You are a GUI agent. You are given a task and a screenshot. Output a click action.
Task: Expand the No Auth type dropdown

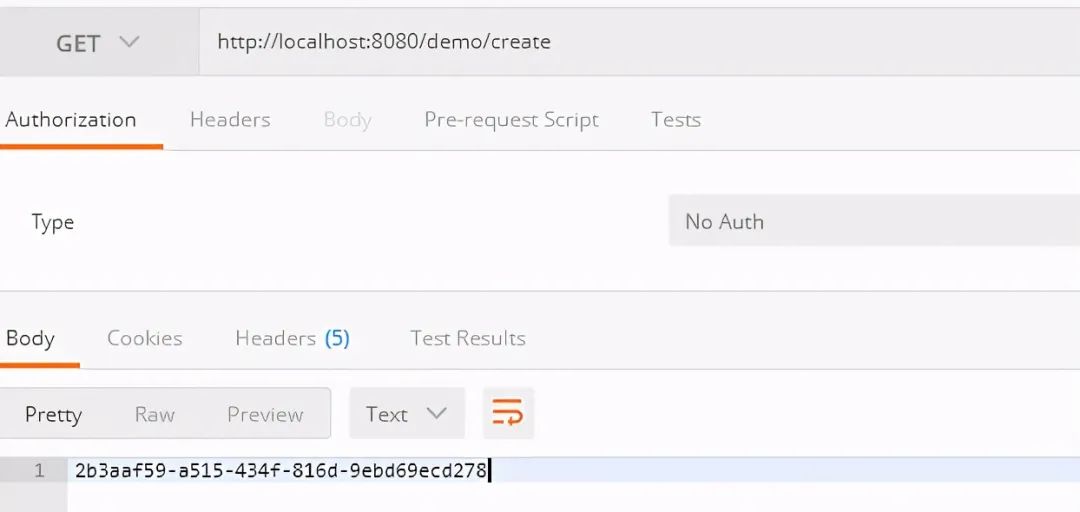[x=872, y=222]
